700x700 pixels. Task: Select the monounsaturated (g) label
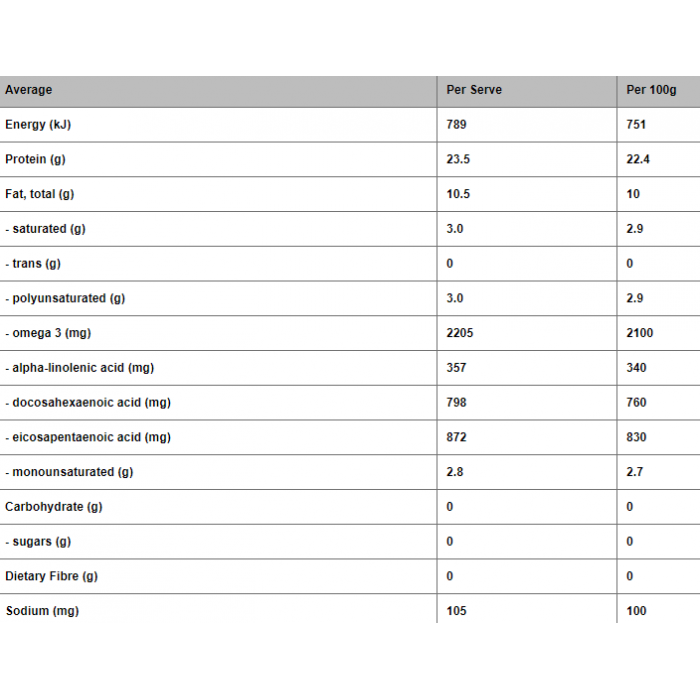pos(69,472)
